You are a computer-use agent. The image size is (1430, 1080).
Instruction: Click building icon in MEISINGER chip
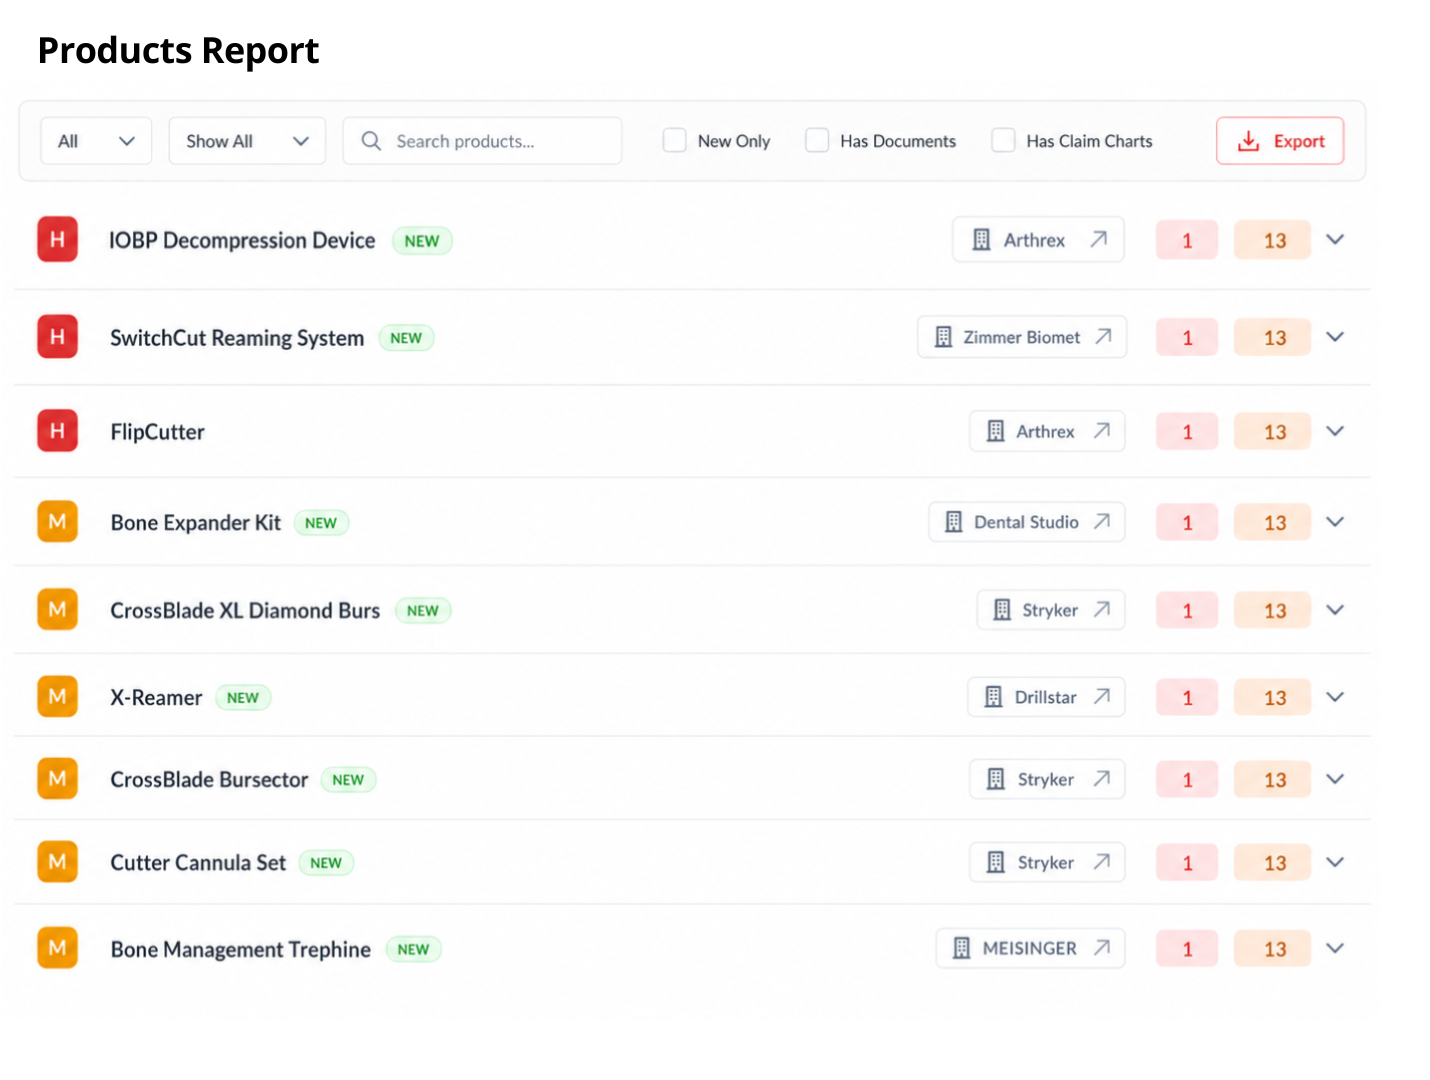click(x=961, y=948)
